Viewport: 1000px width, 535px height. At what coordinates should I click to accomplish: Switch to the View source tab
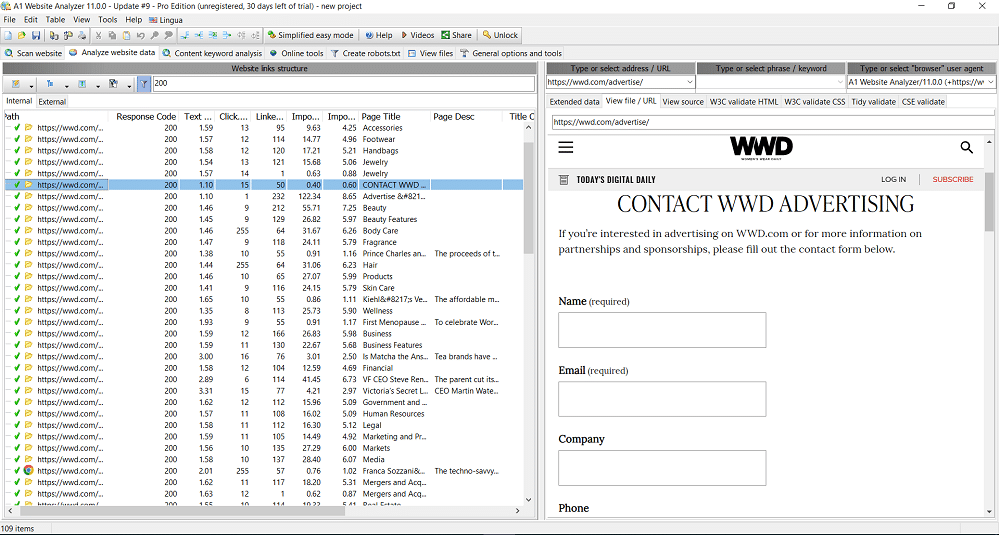683,101
